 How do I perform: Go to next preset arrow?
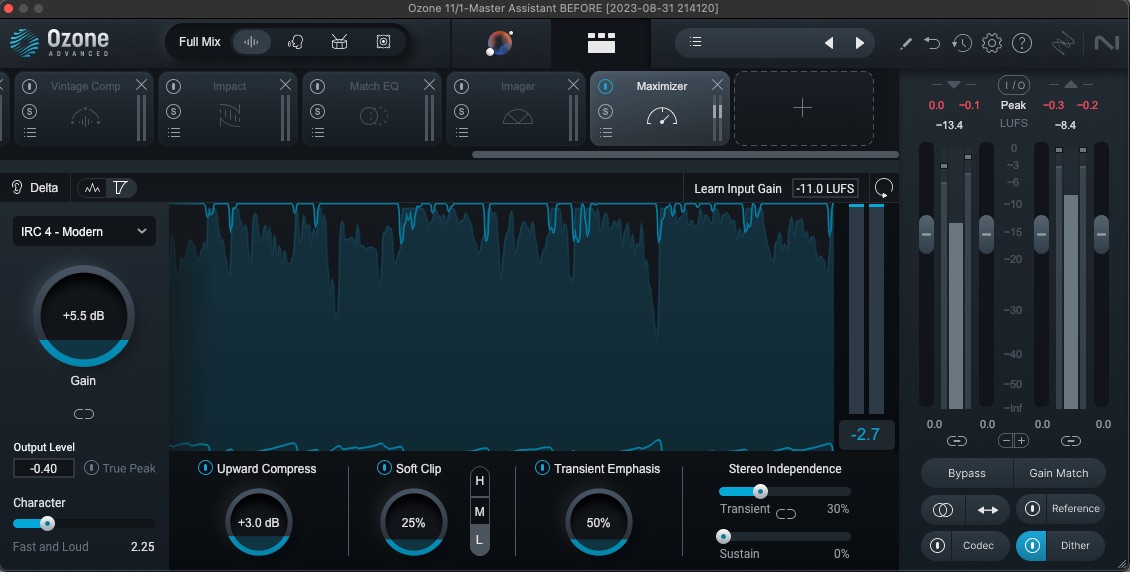pos(860,43)
